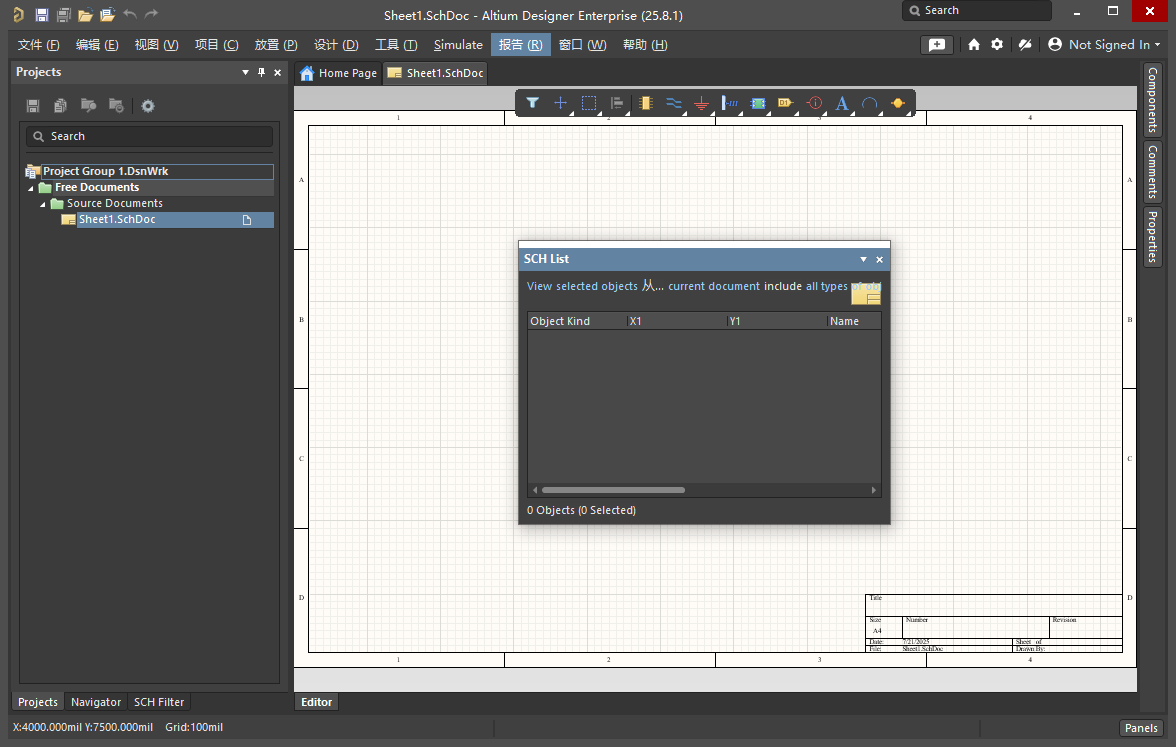The width and height of the screenshot is (1176, 747).
Task: Select the arc drawing tool
Action: pyautogui.click(x=870, y=103)
